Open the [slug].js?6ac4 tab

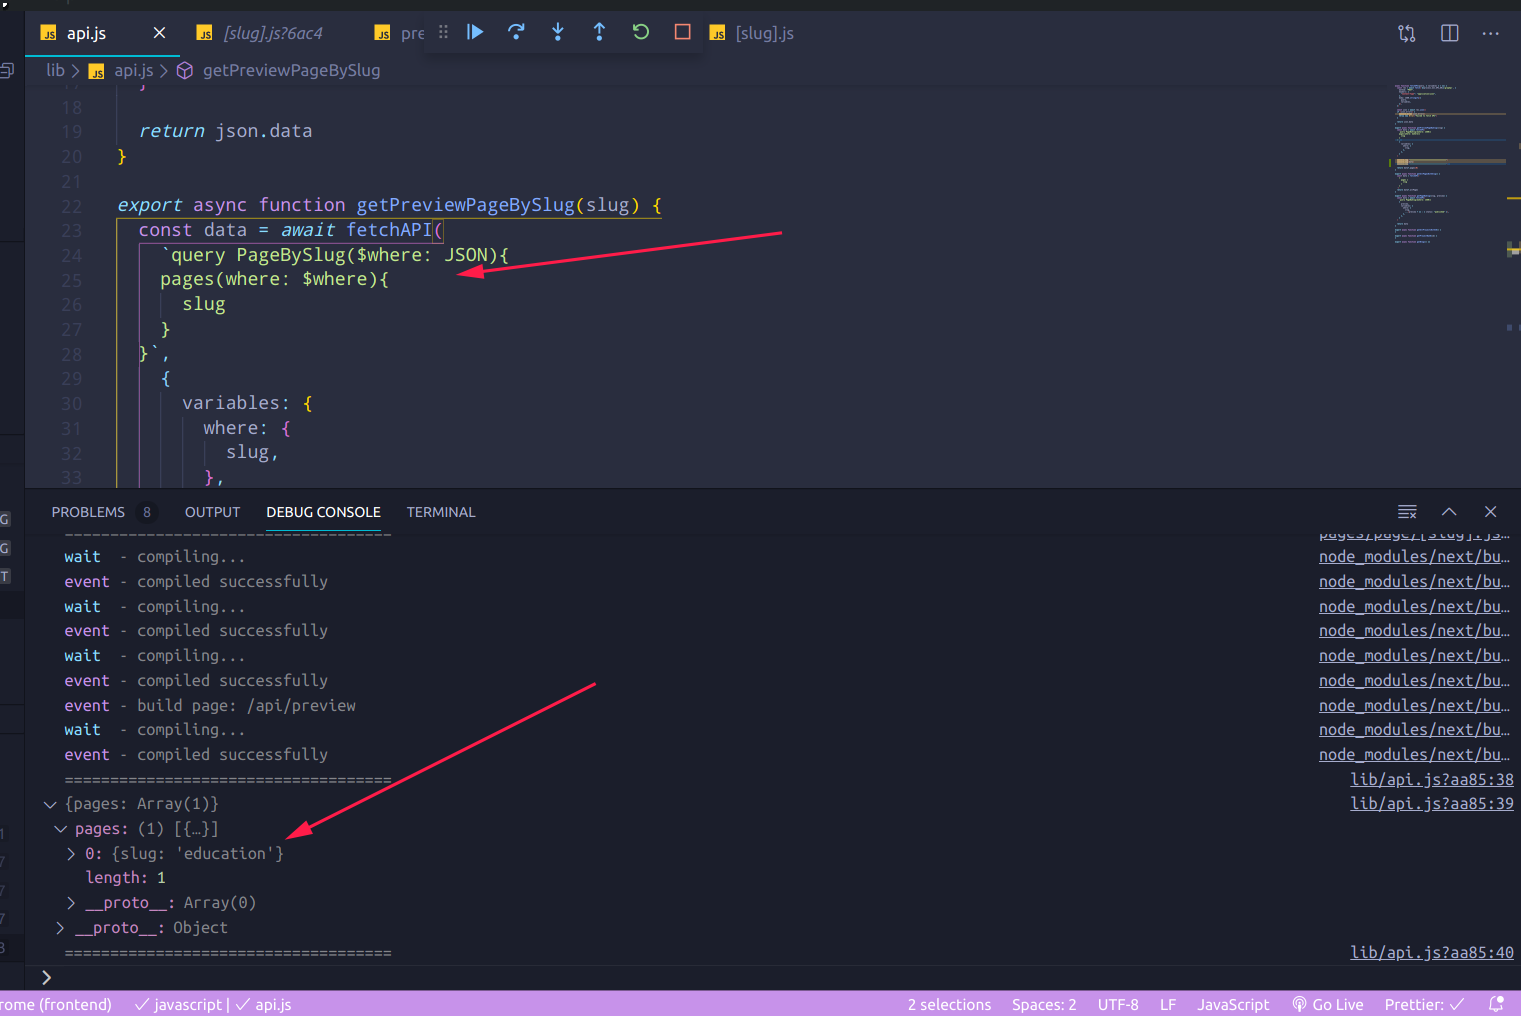click(x=273, y=33)
